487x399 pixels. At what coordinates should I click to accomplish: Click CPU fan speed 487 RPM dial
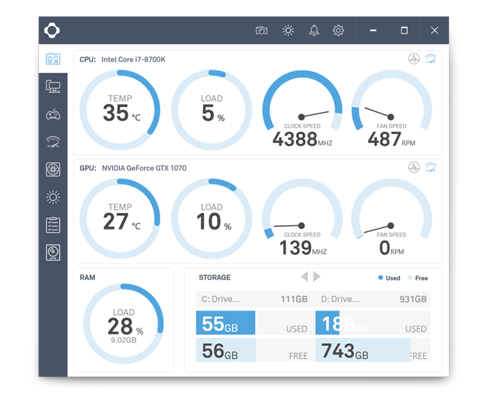tap(392, 108)
